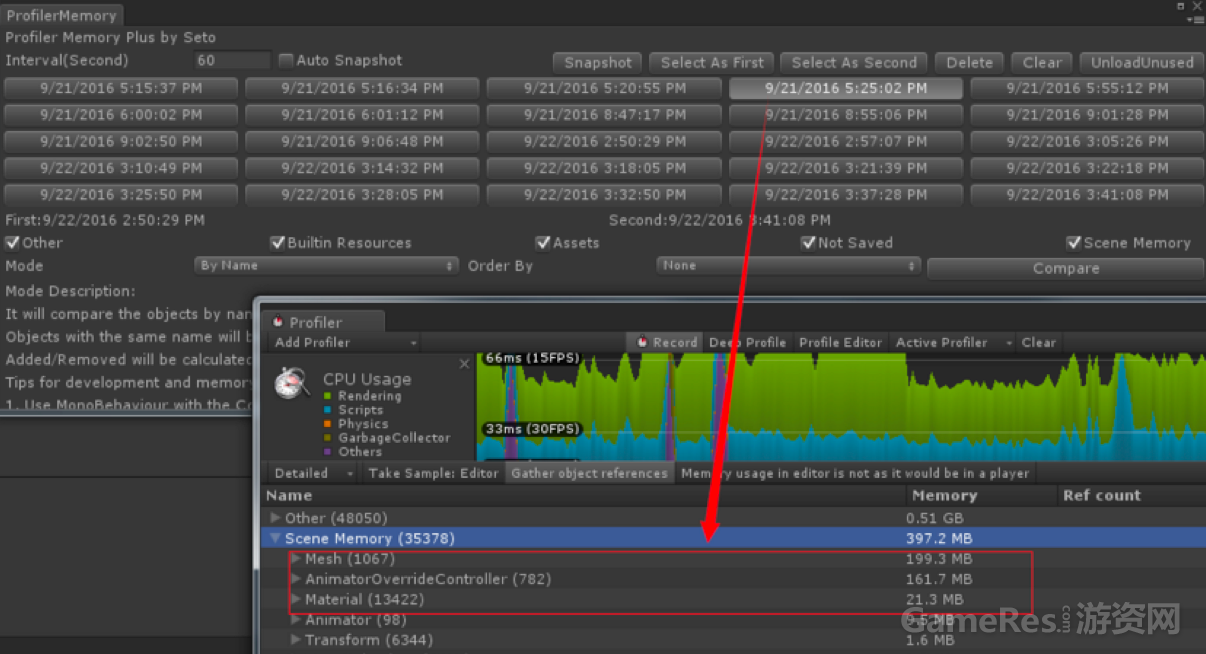
Task: Toggle Profile Editor in Profiler toolbar
Action: pos(840,342)
